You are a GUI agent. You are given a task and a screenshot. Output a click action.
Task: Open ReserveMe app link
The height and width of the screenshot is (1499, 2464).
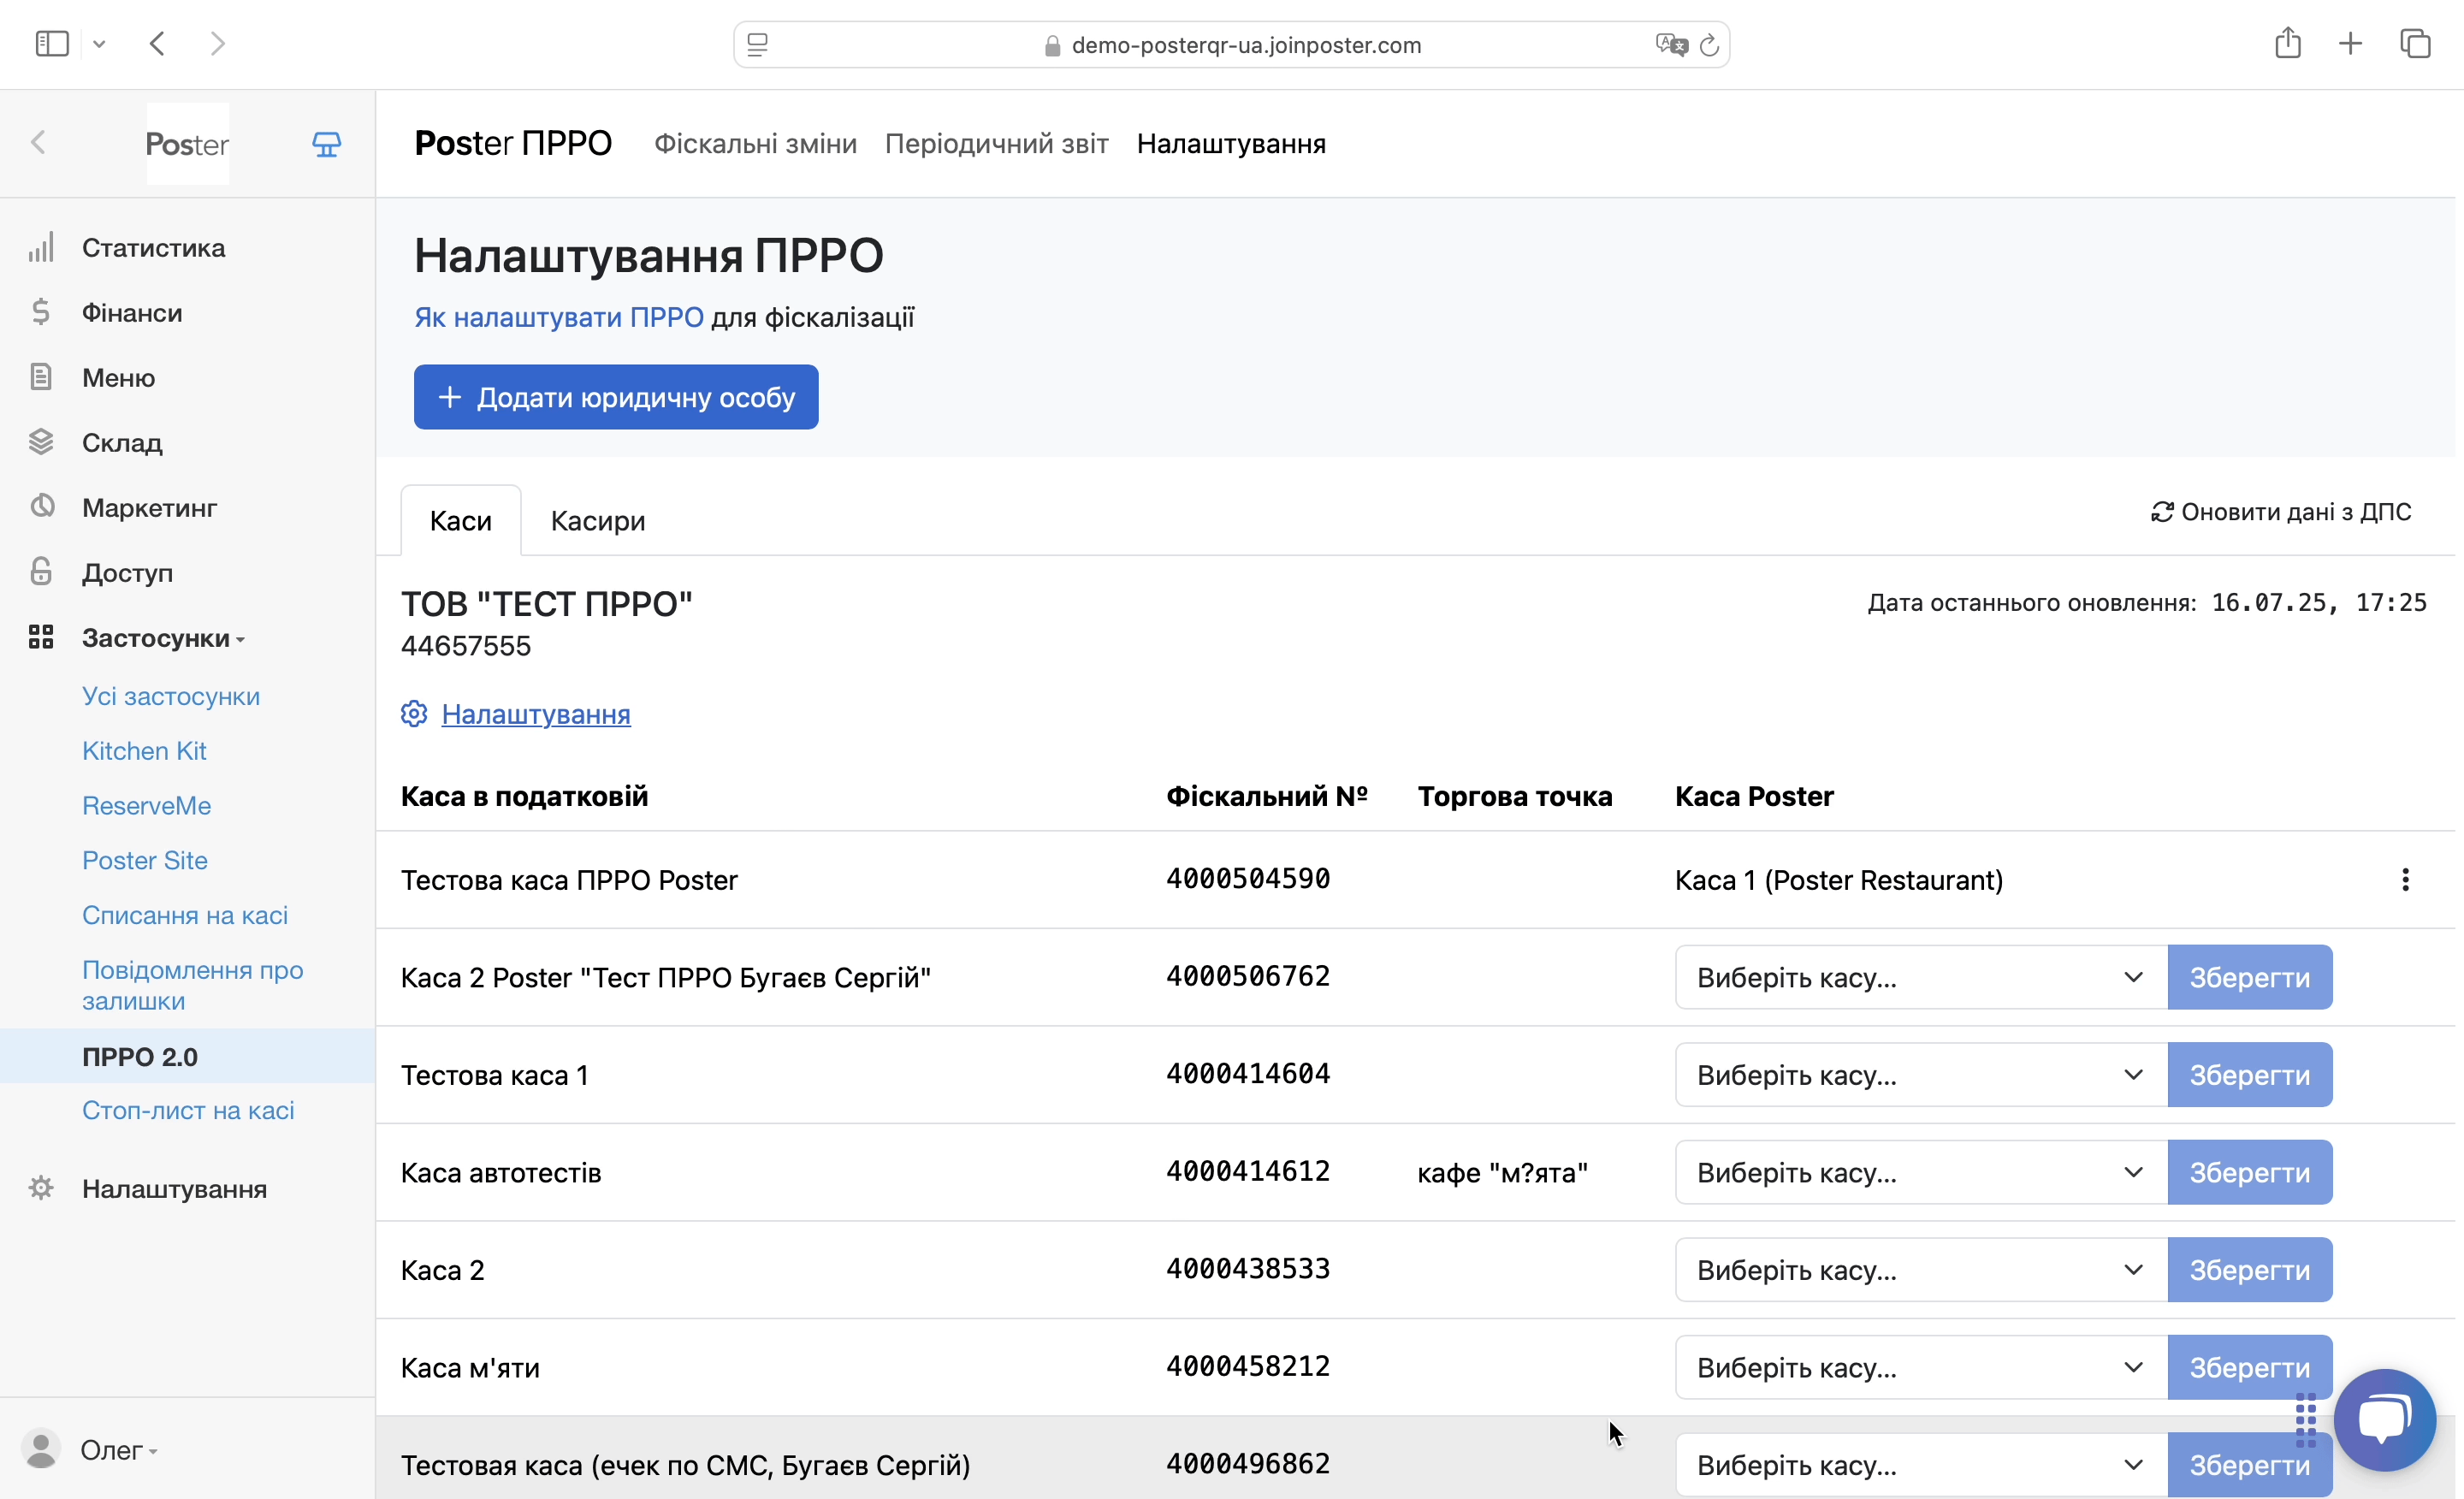(146, 806)
